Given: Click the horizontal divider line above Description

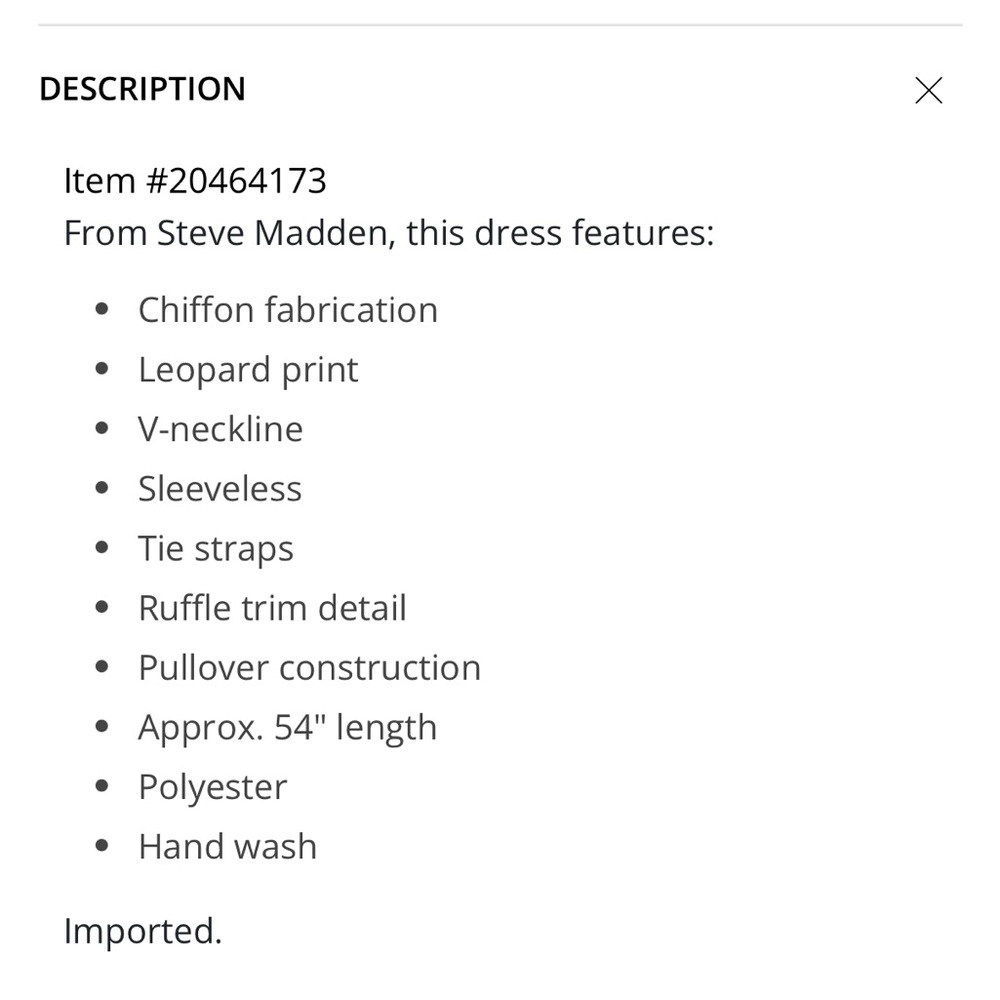Looking at the screenshot, I should point(500,25).
